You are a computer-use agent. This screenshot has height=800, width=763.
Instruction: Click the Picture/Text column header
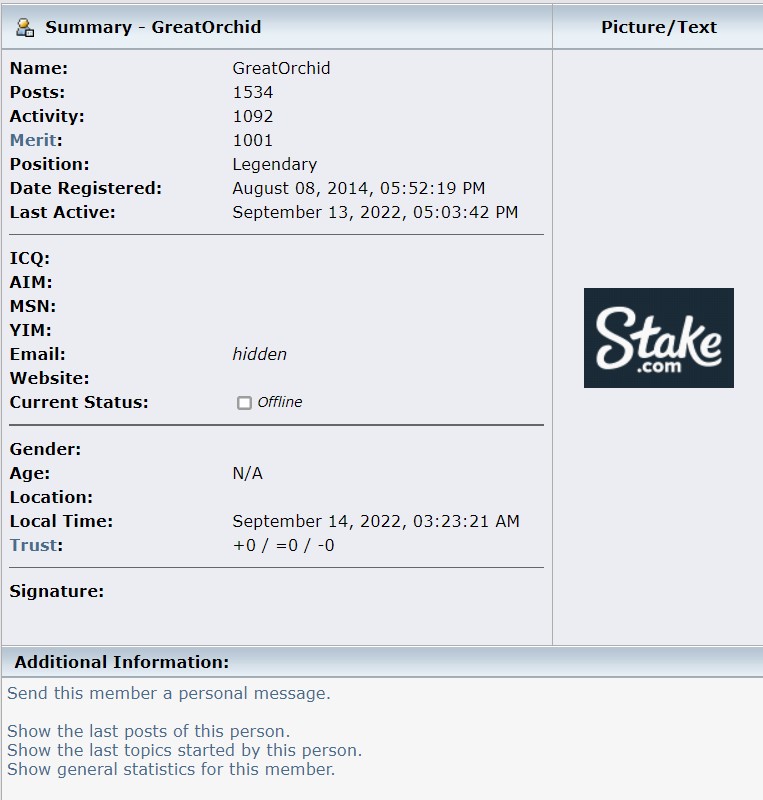click(659, 27)
